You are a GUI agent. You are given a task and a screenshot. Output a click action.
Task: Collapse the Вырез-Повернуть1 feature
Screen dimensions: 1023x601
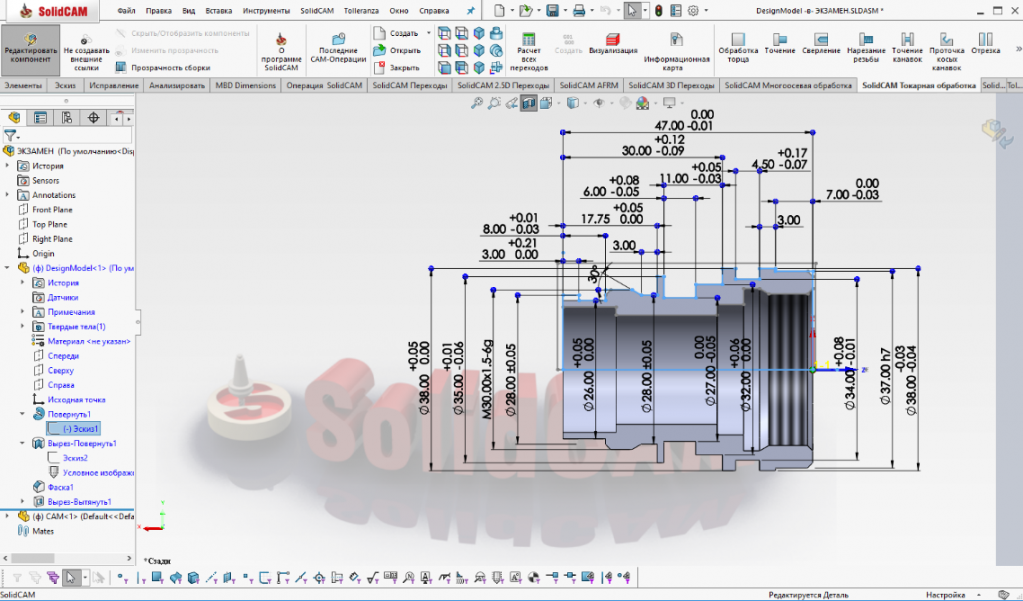(23, 444)
